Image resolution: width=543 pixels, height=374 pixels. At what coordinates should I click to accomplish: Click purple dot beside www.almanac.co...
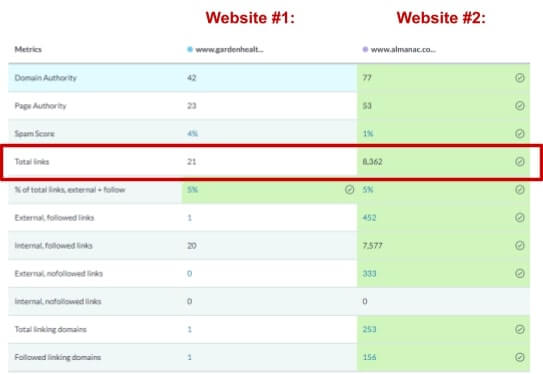(365, 49)
